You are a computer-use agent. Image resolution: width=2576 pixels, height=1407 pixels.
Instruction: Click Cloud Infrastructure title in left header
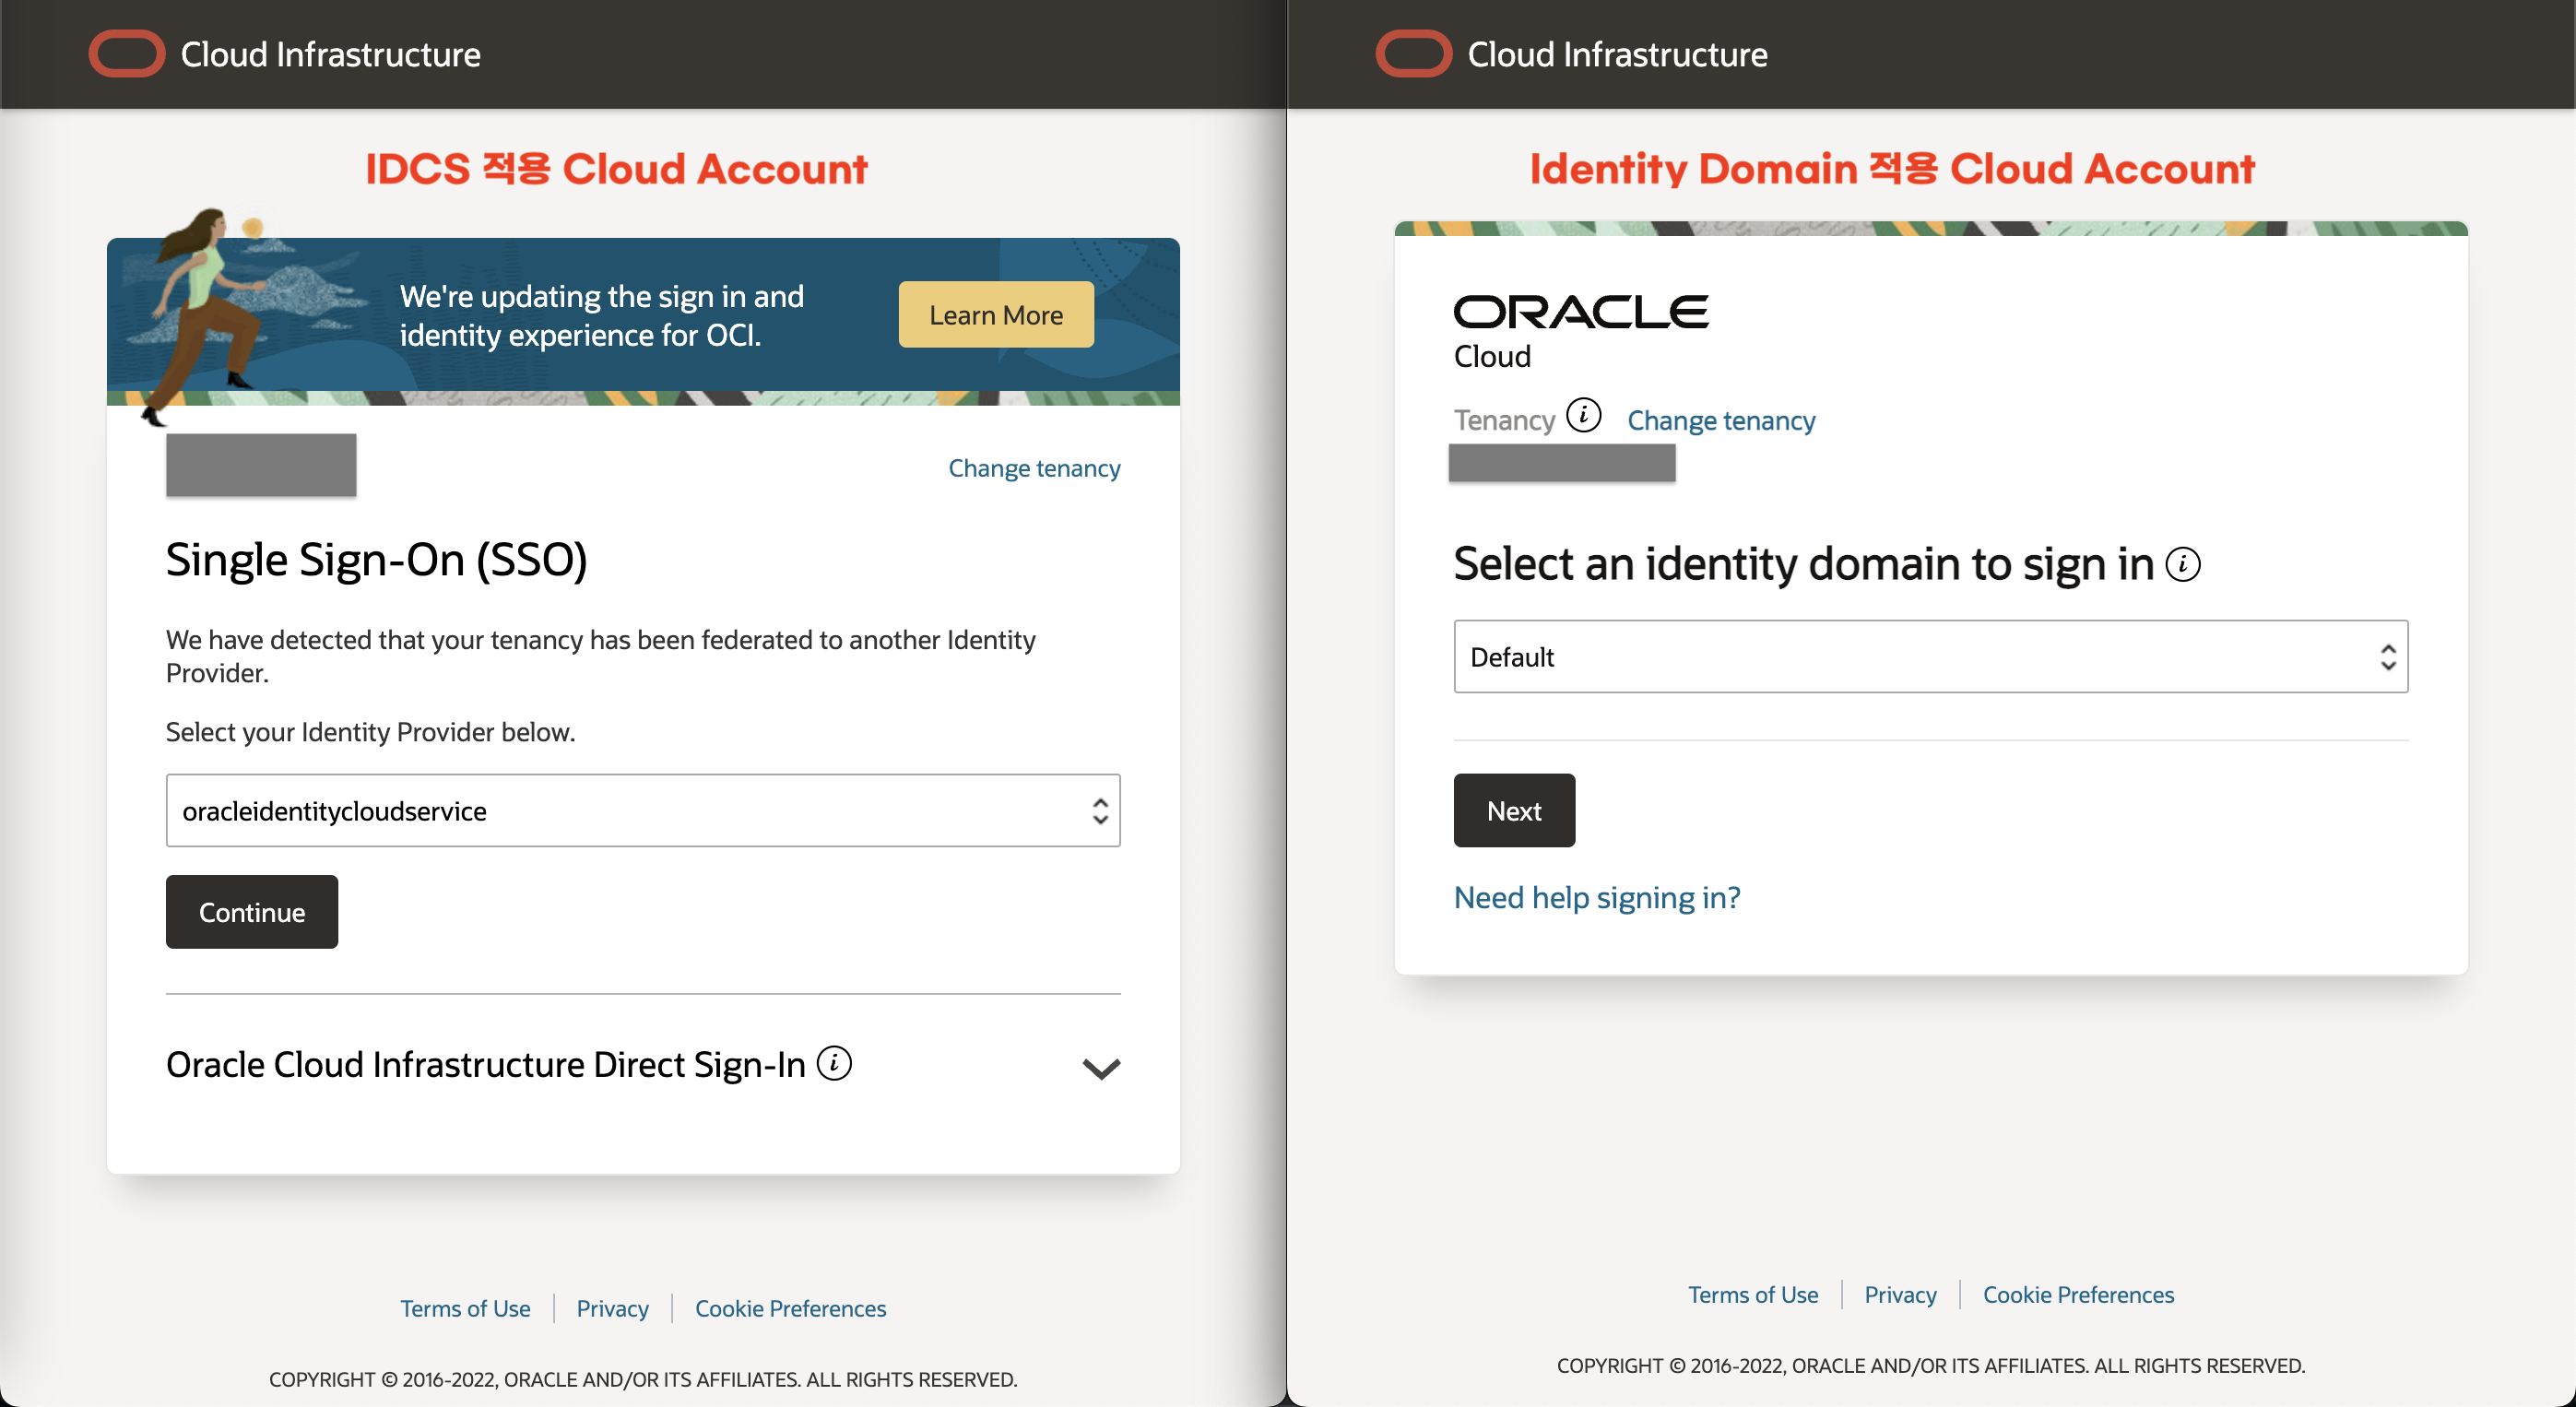point(330,54)
